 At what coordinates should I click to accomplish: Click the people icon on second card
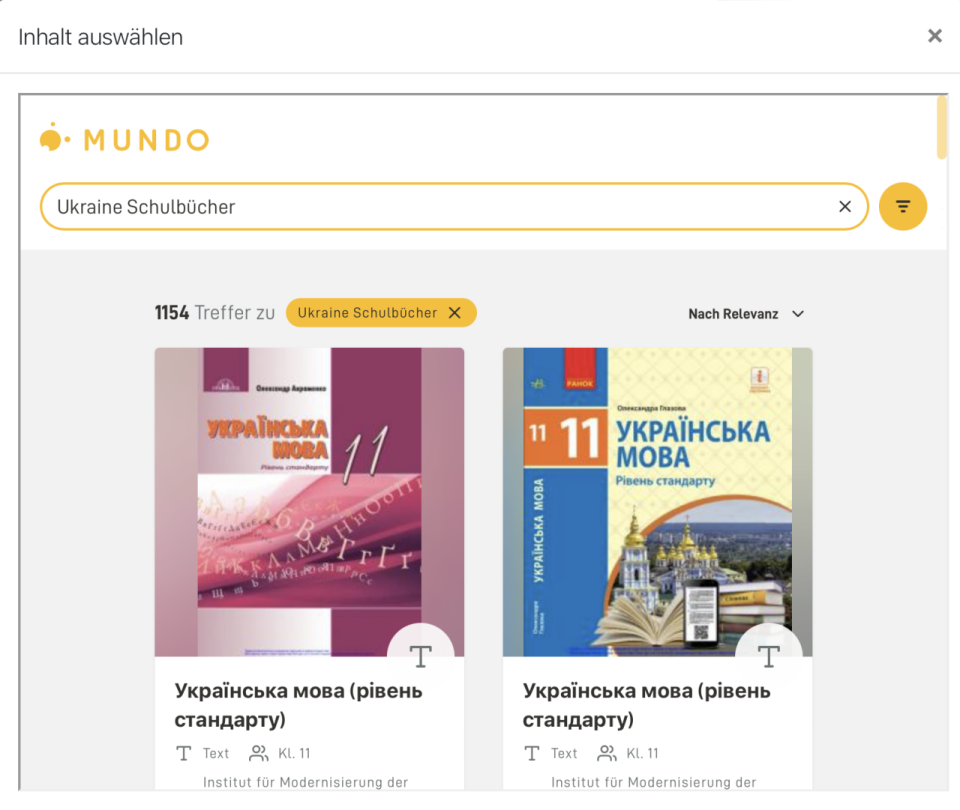pos(607,753)
